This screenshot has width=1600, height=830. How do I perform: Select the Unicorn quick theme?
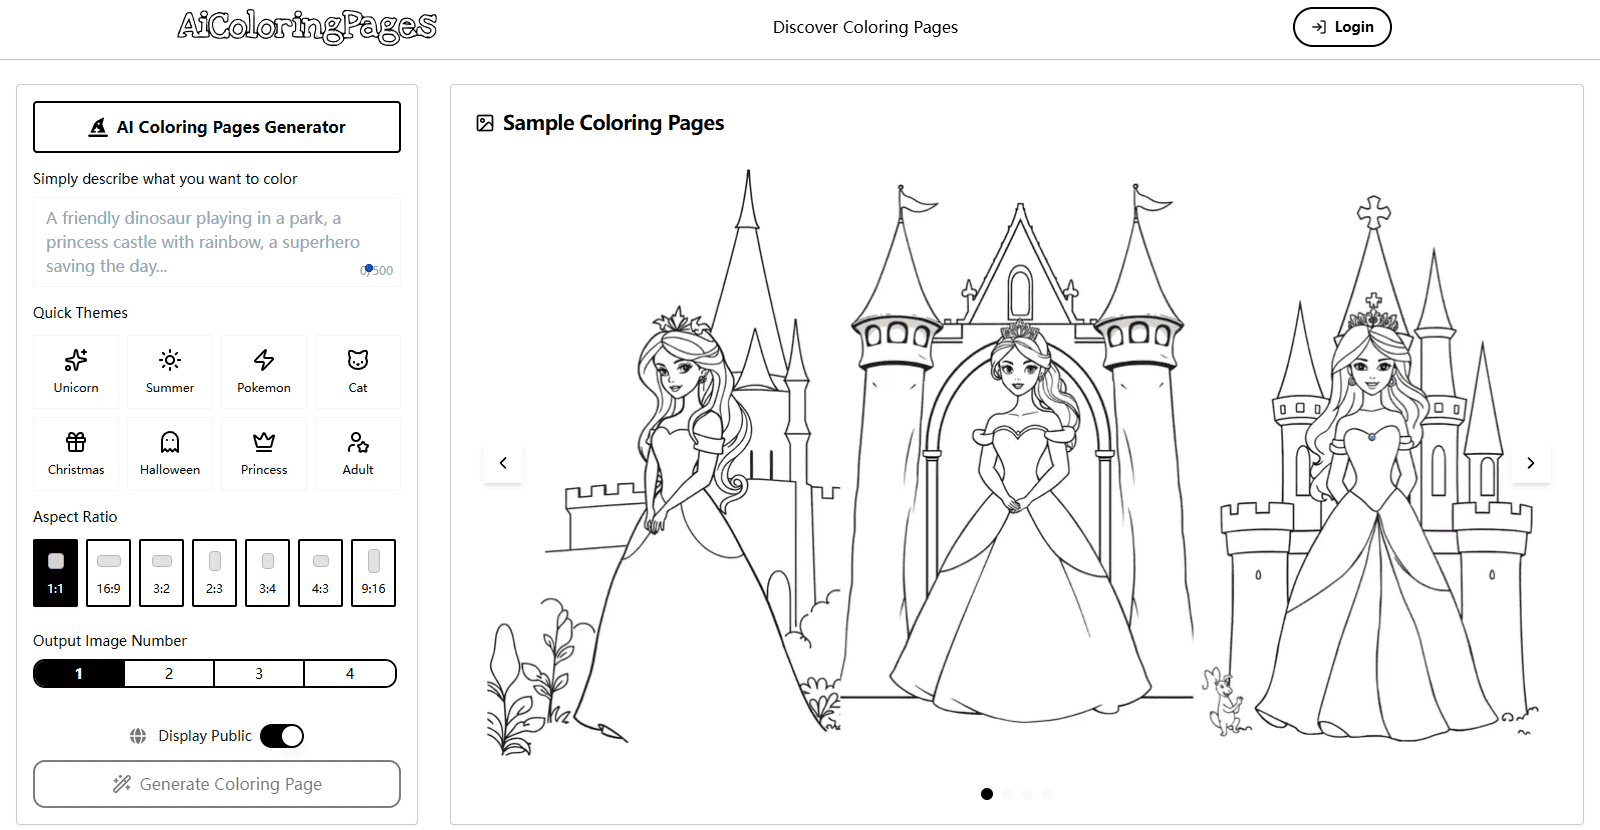coord(76,372)
